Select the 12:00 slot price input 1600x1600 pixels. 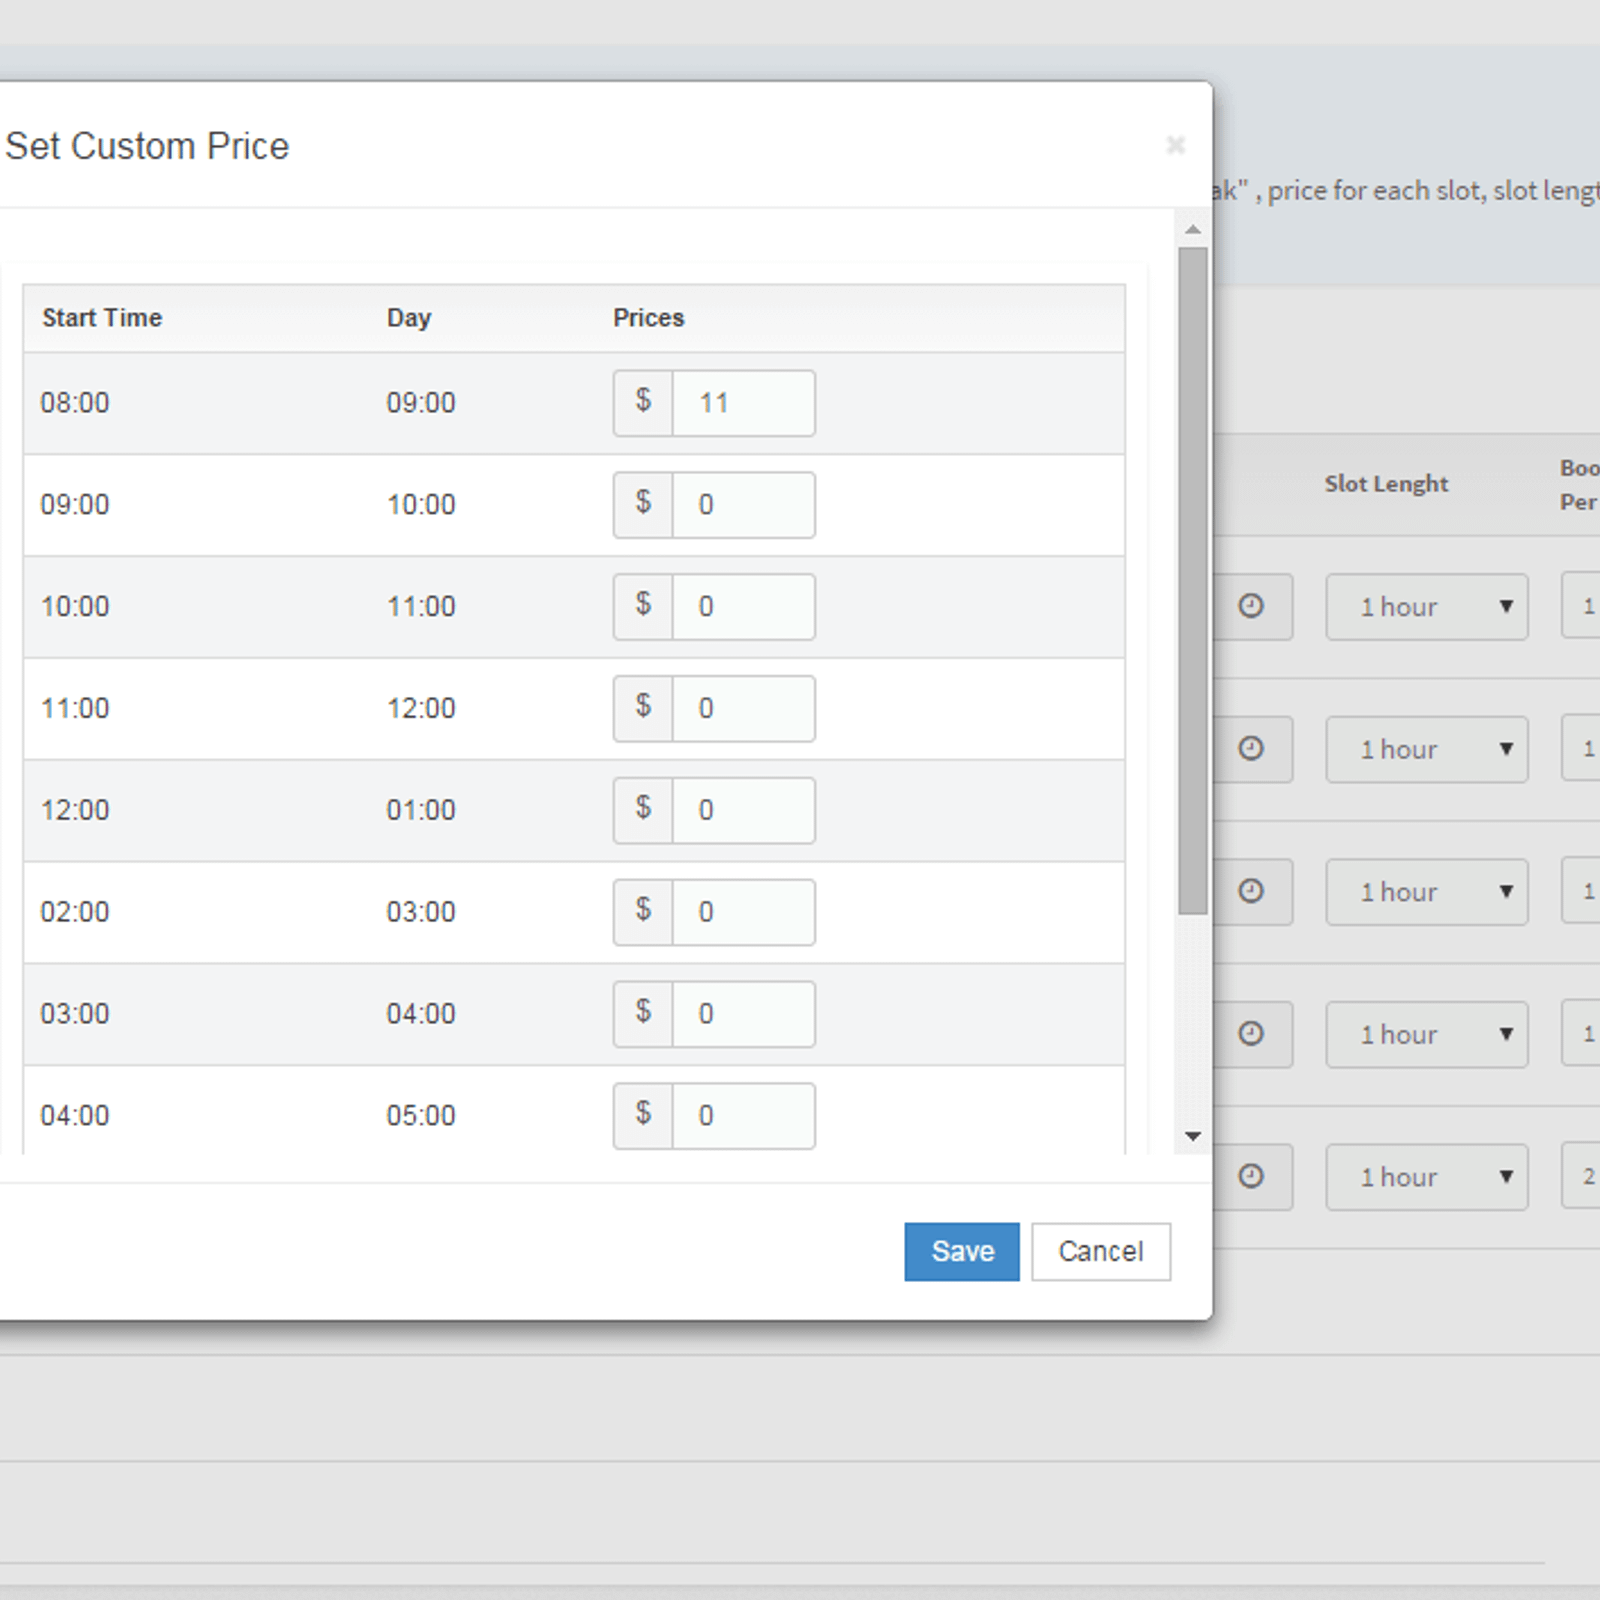pyautogui.click(x=745, y=811)
